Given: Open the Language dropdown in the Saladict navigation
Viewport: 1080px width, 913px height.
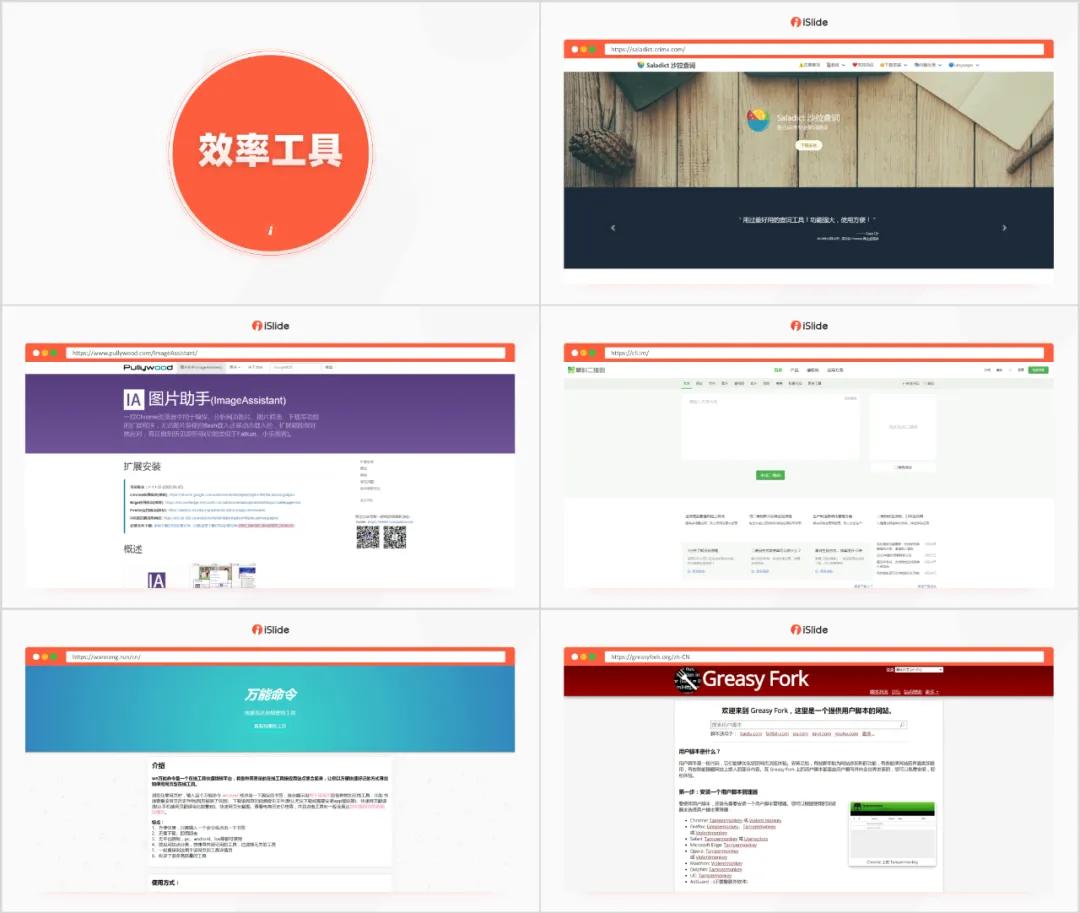Looking at the screenshot, I should (964, 65).
